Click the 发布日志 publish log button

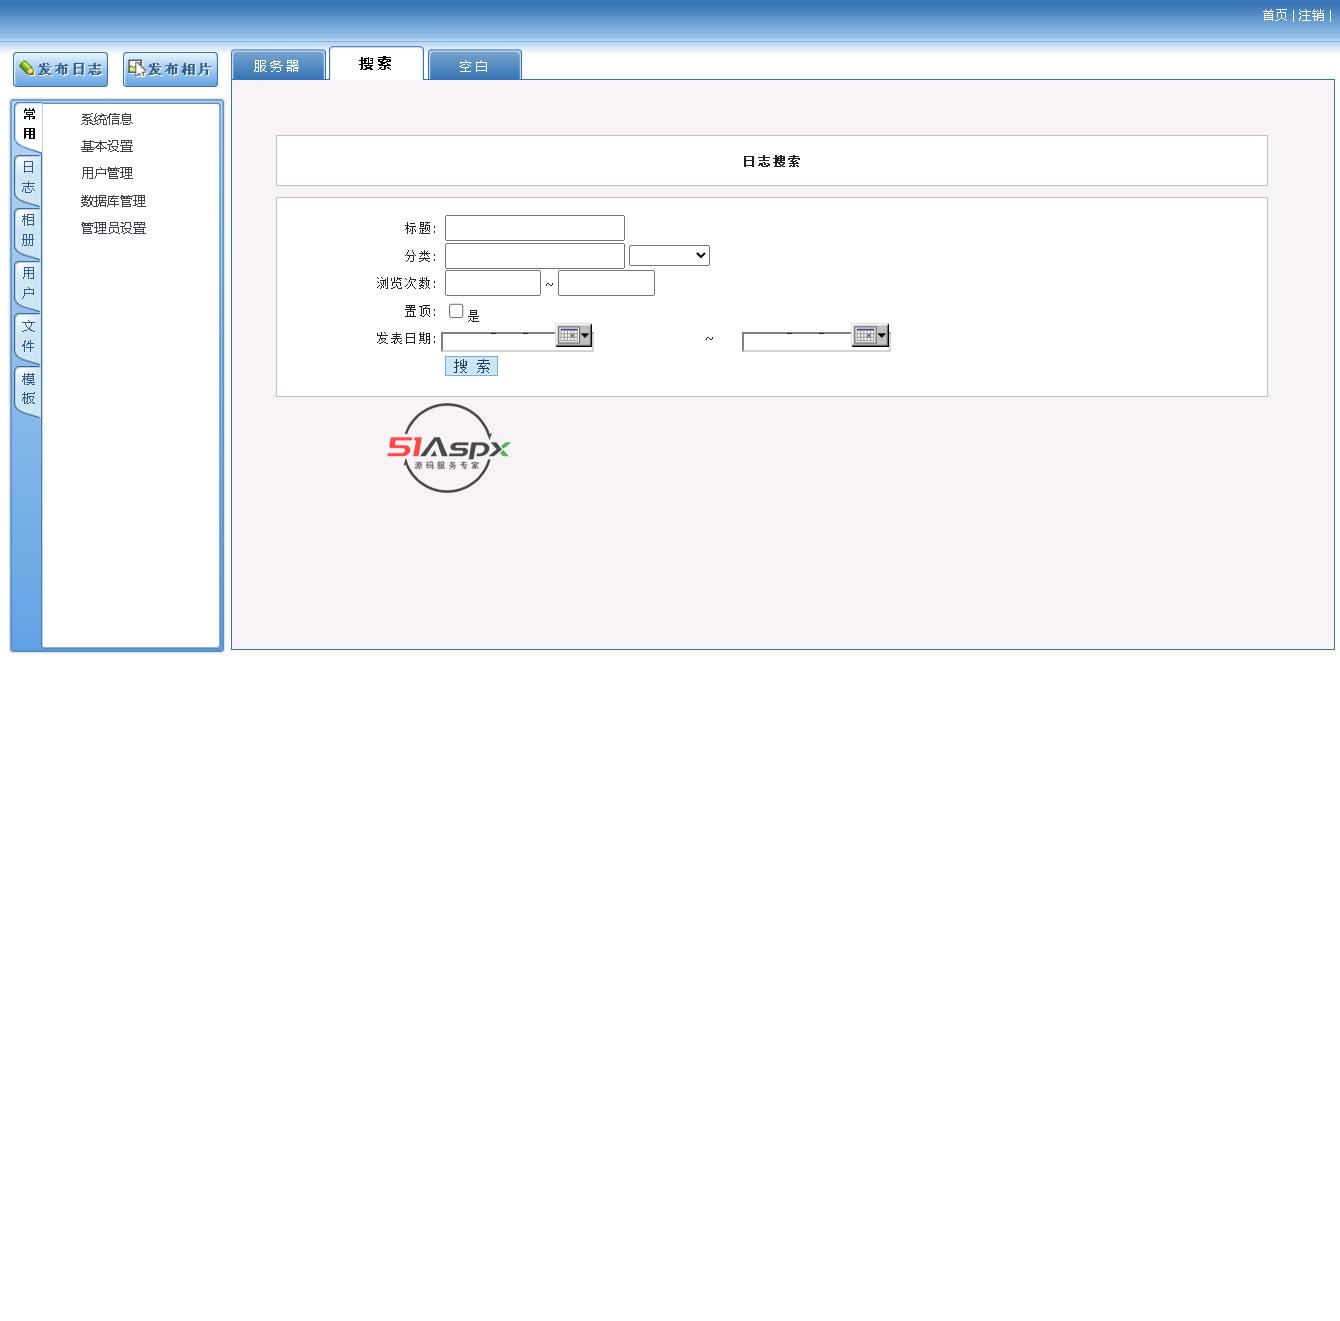tap(60, 69)
